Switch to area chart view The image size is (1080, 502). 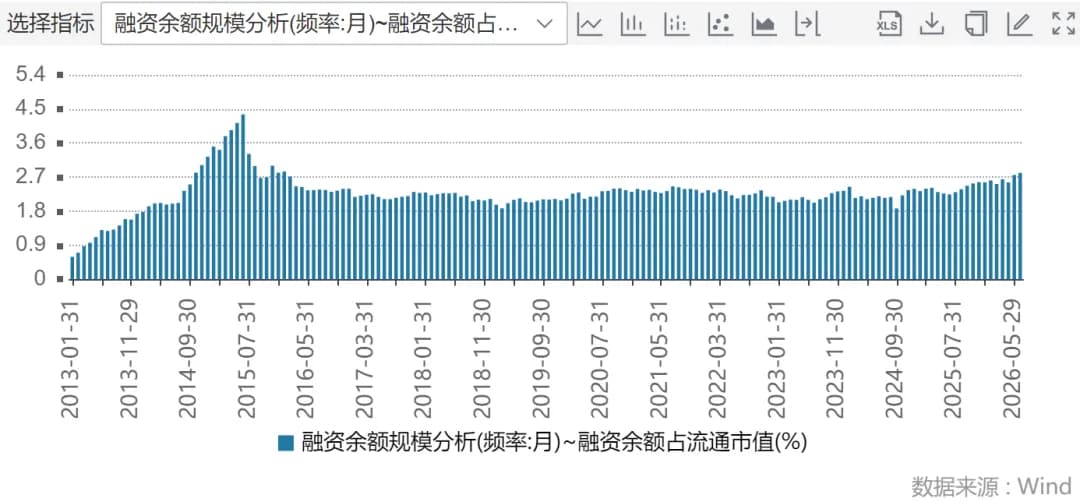click(764, 24)
